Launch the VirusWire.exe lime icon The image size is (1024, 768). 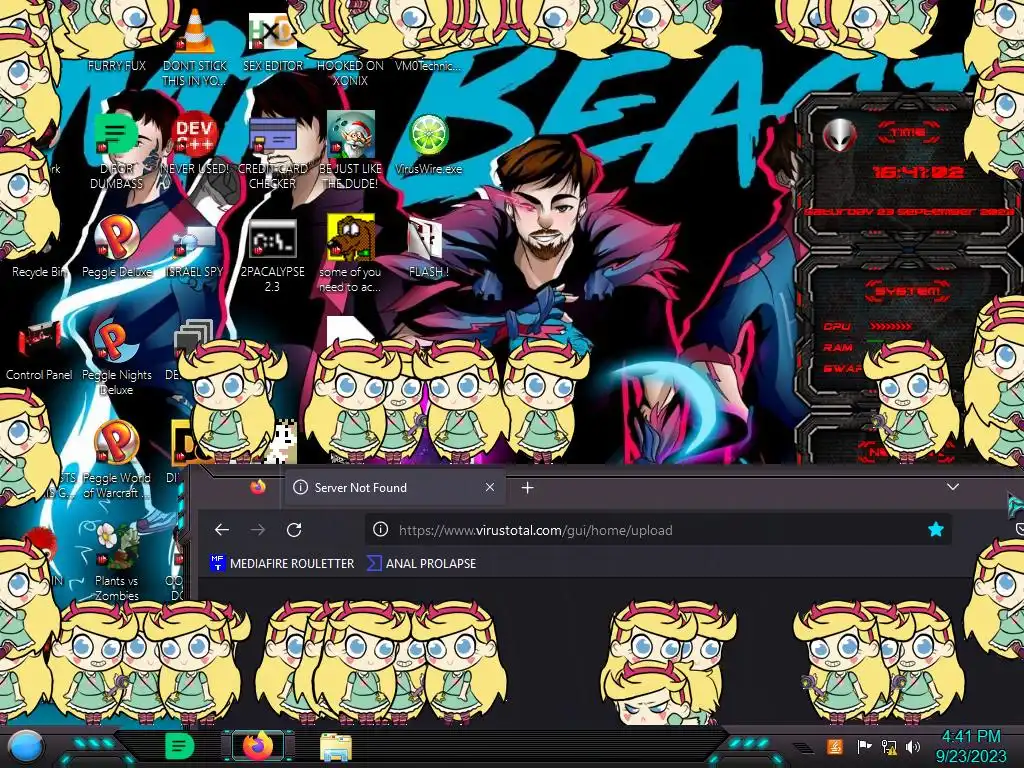coord(428,145)
